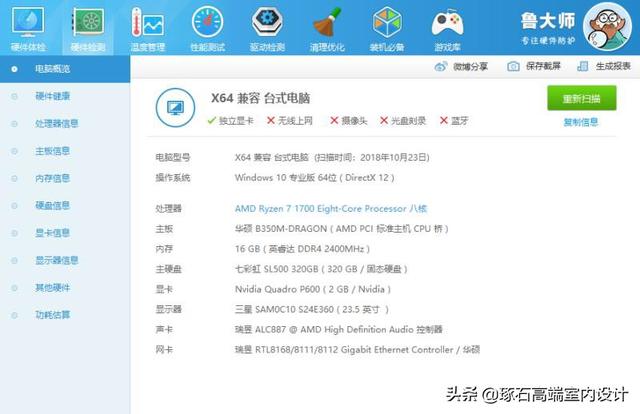Viewport: 640px width, 414px height.
Task: Open the 游戏库 game library icon
Action: click(x=447, y=27)
